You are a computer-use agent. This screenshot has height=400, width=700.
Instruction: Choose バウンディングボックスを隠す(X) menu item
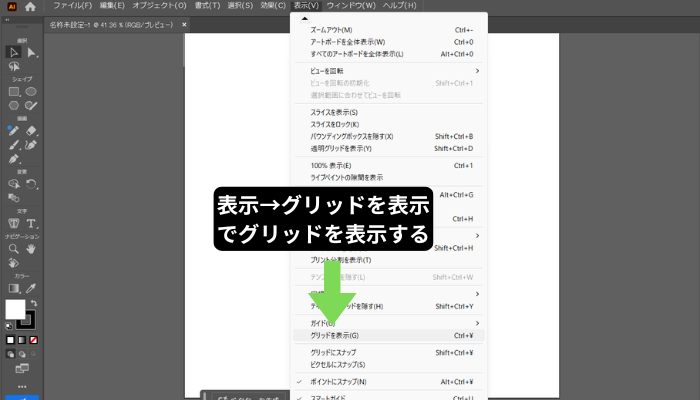point(388,137)
